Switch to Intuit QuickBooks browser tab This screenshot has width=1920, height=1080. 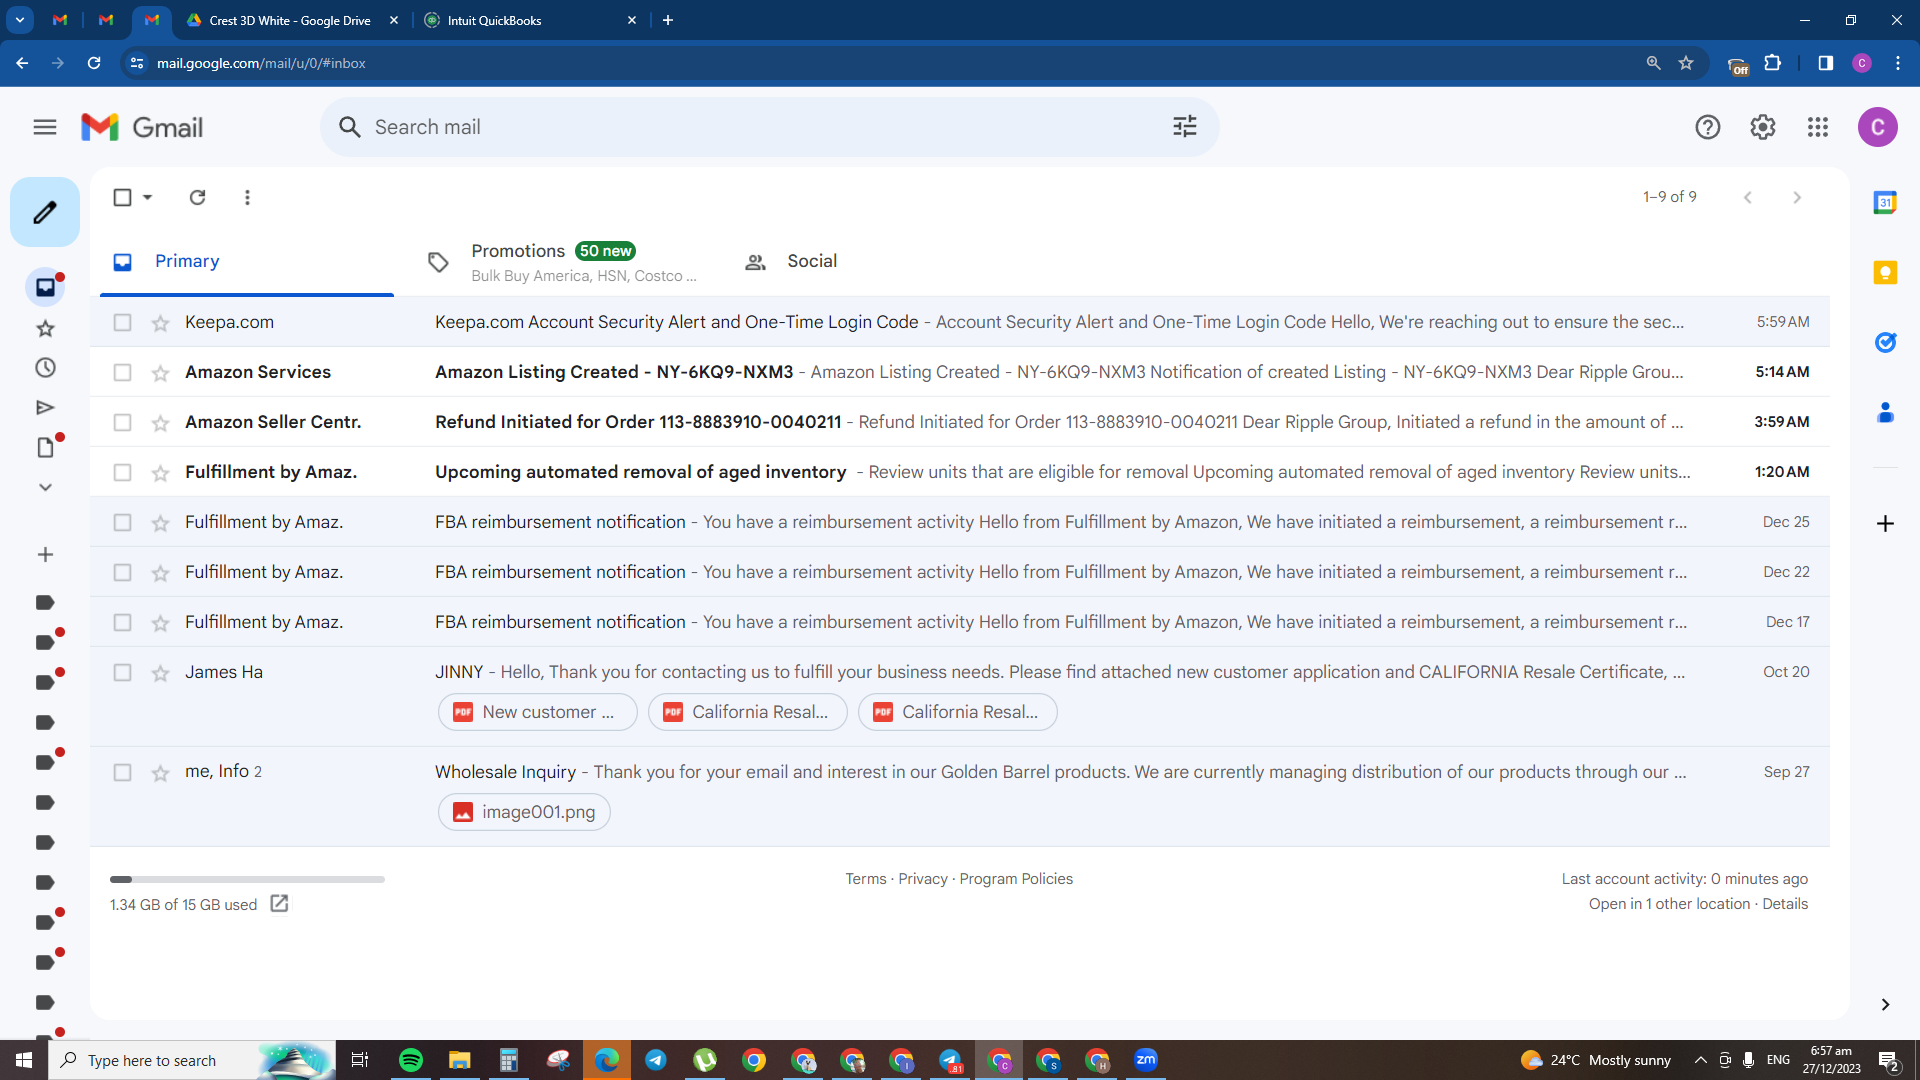coord(532,20)
